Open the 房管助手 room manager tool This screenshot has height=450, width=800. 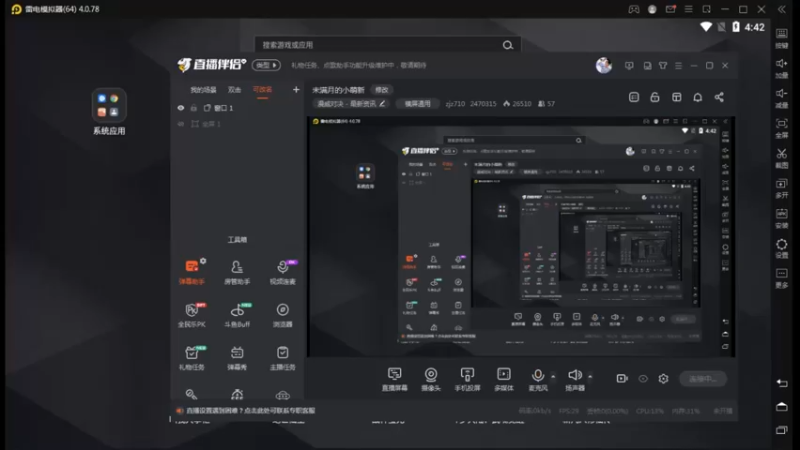pyautogui.click(x=237, y=272)
